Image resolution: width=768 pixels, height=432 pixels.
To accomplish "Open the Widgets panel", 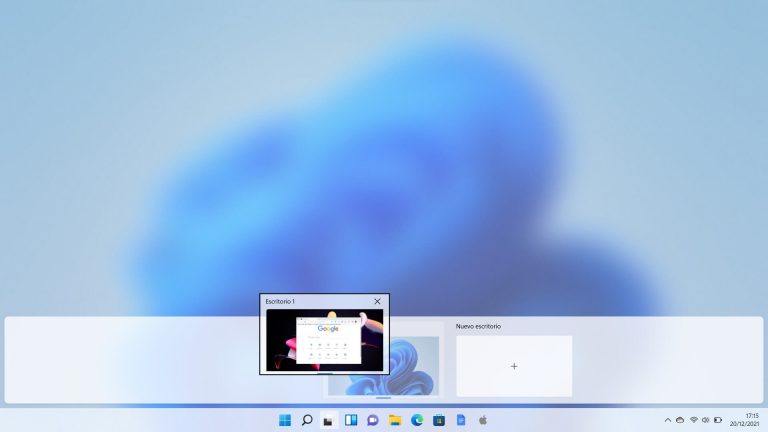I will click(x=351, y=420).
